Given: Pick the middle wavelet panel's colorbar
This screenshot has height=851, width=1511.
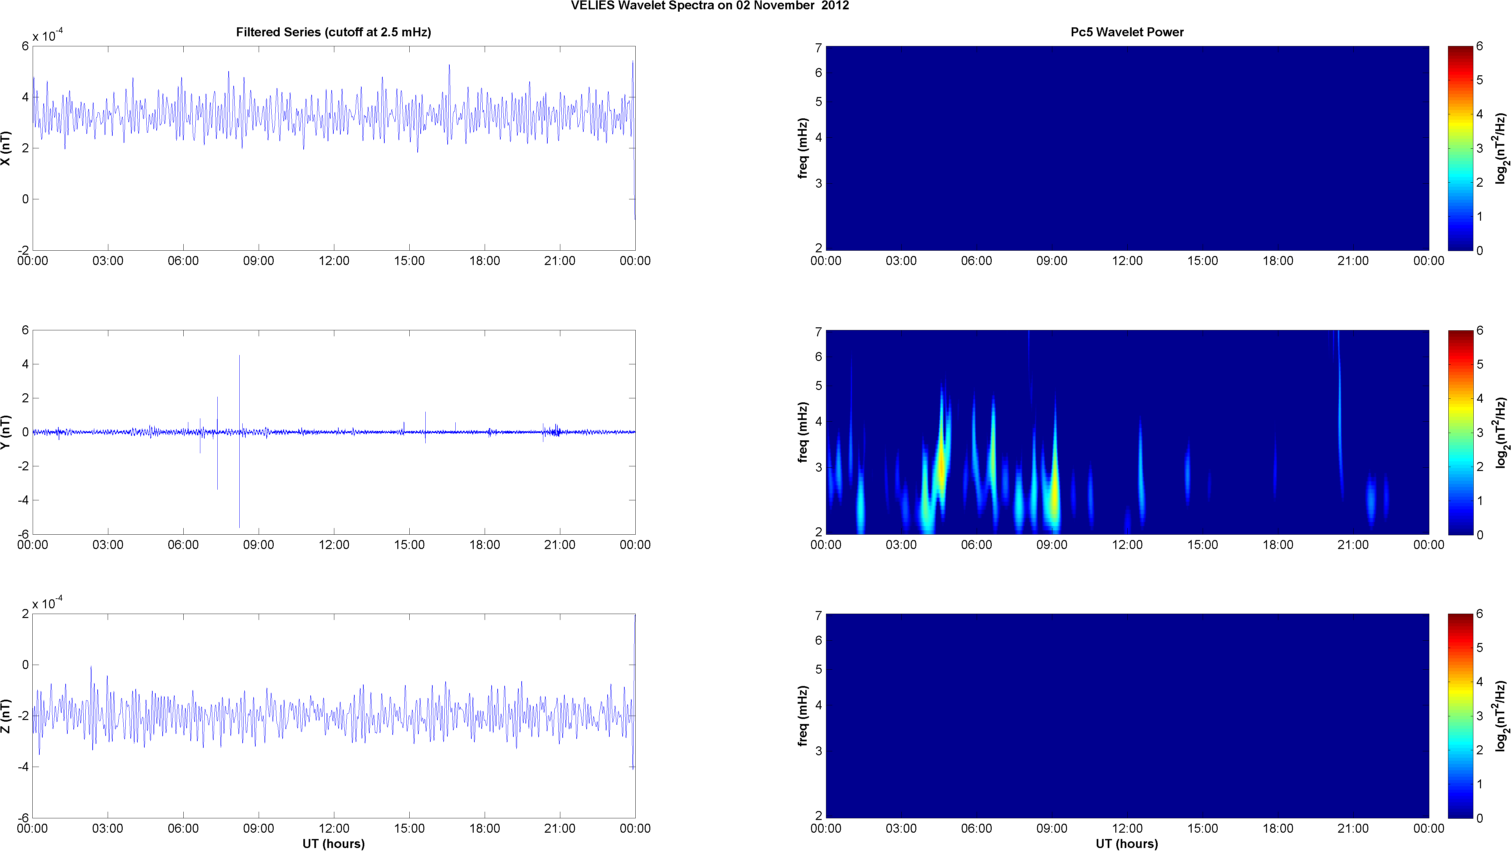Looking at the screenshot, I should (x=1460, y=432).
